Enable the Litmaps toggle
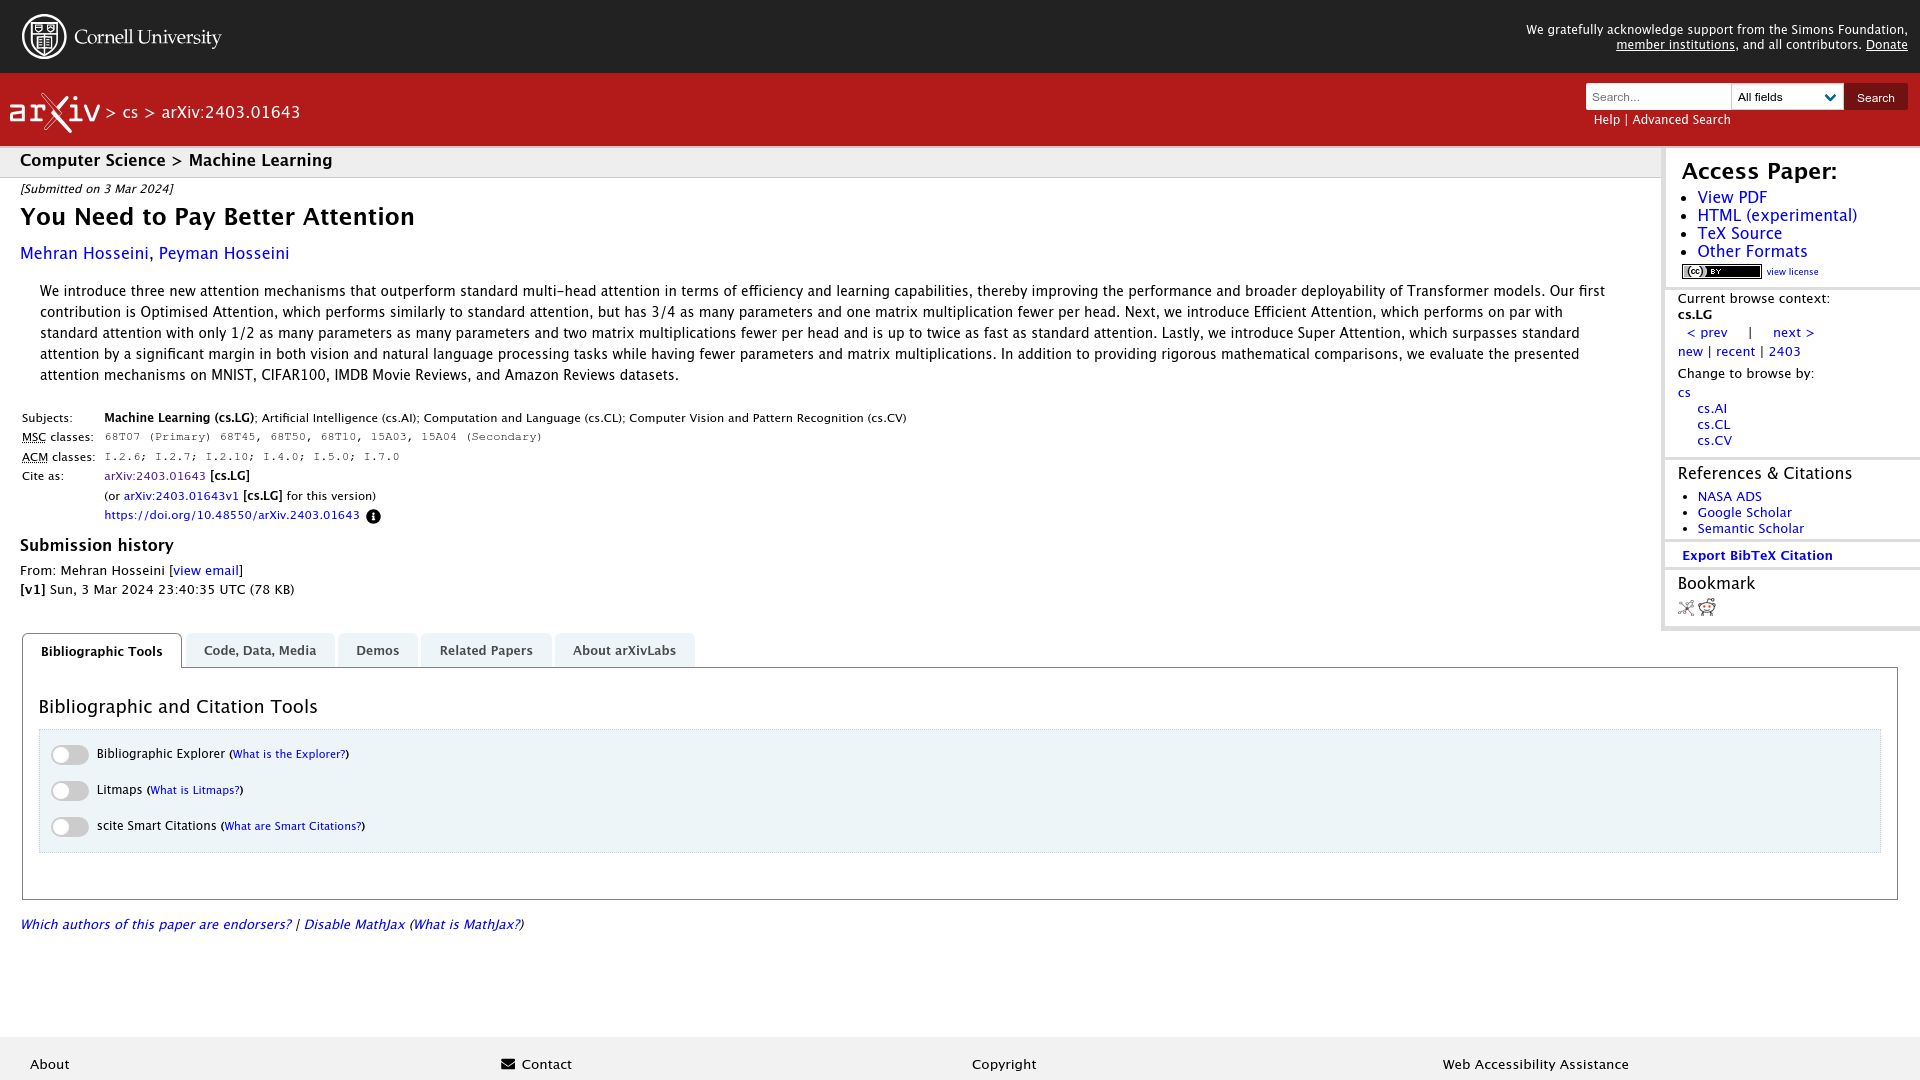This screenshot has width=1920, height=1080. pos(70,791)
